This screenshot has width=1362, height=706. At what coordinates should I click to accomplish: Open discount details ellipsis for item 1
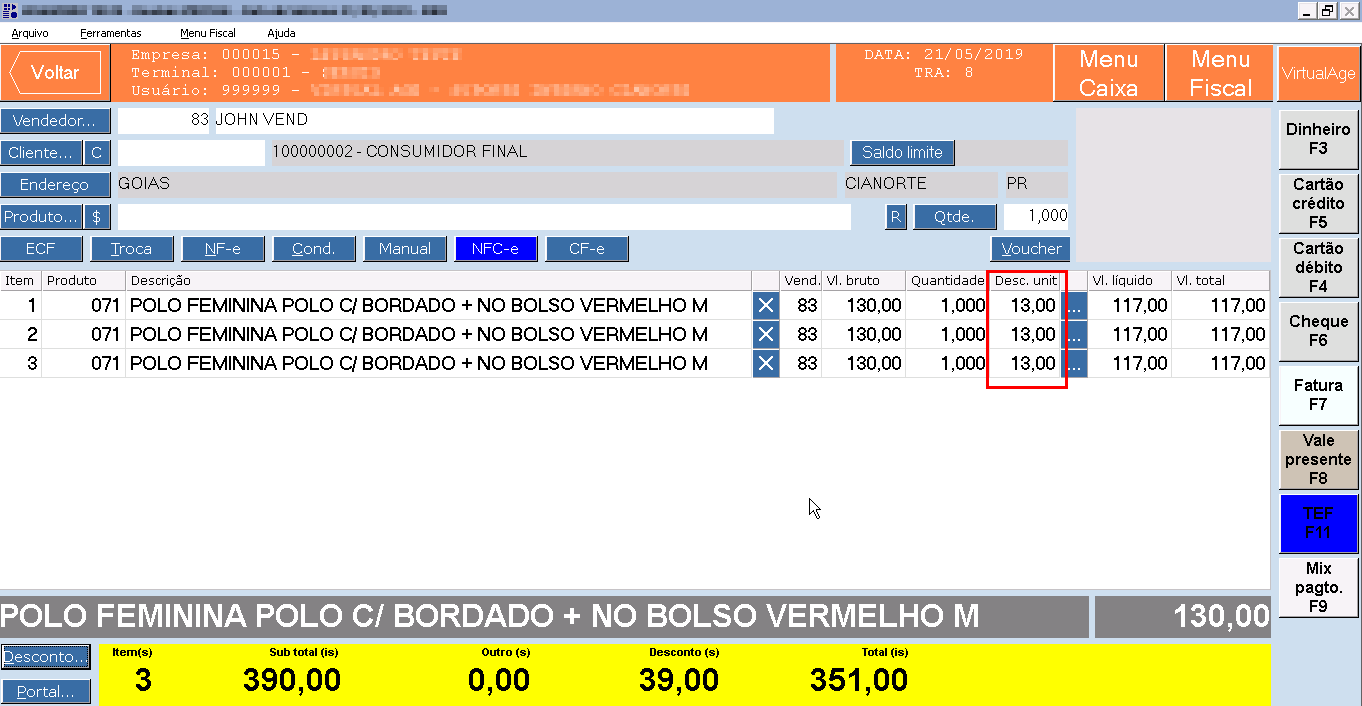click(1074, 306)
